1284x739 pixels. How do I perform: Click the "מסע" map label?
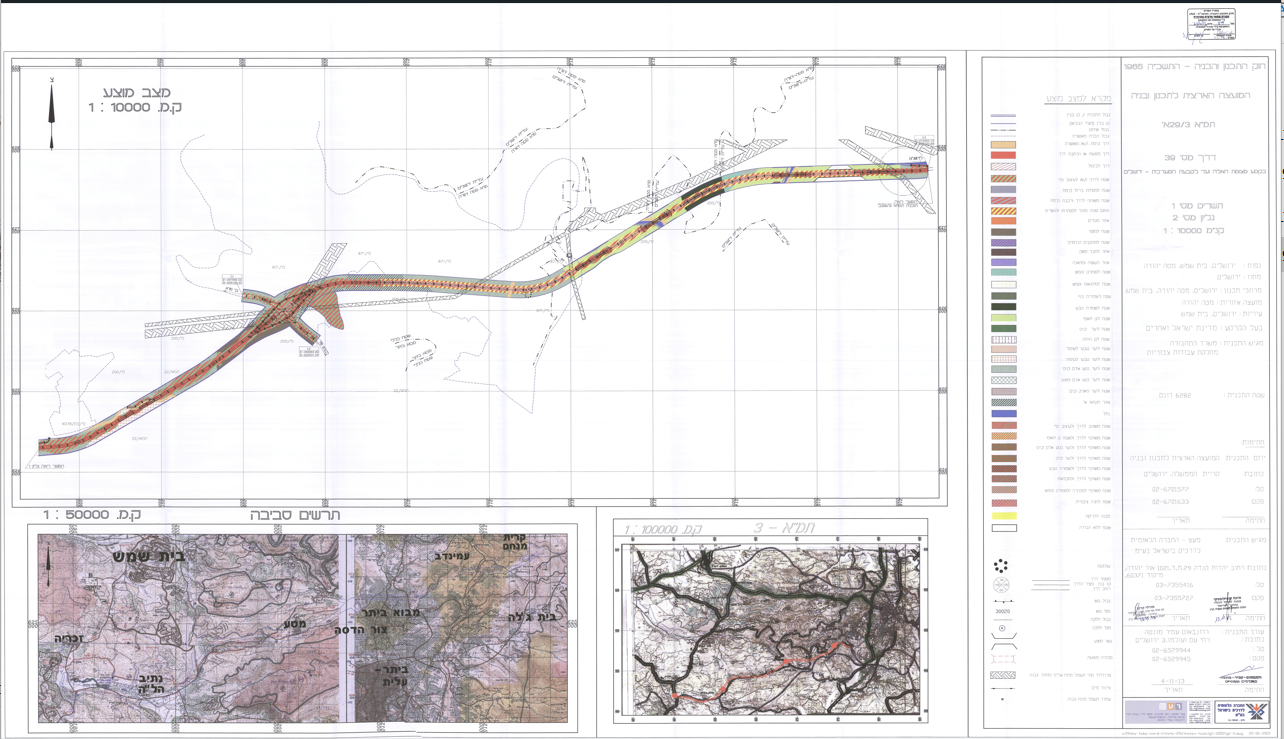click(x=295, y=624)
